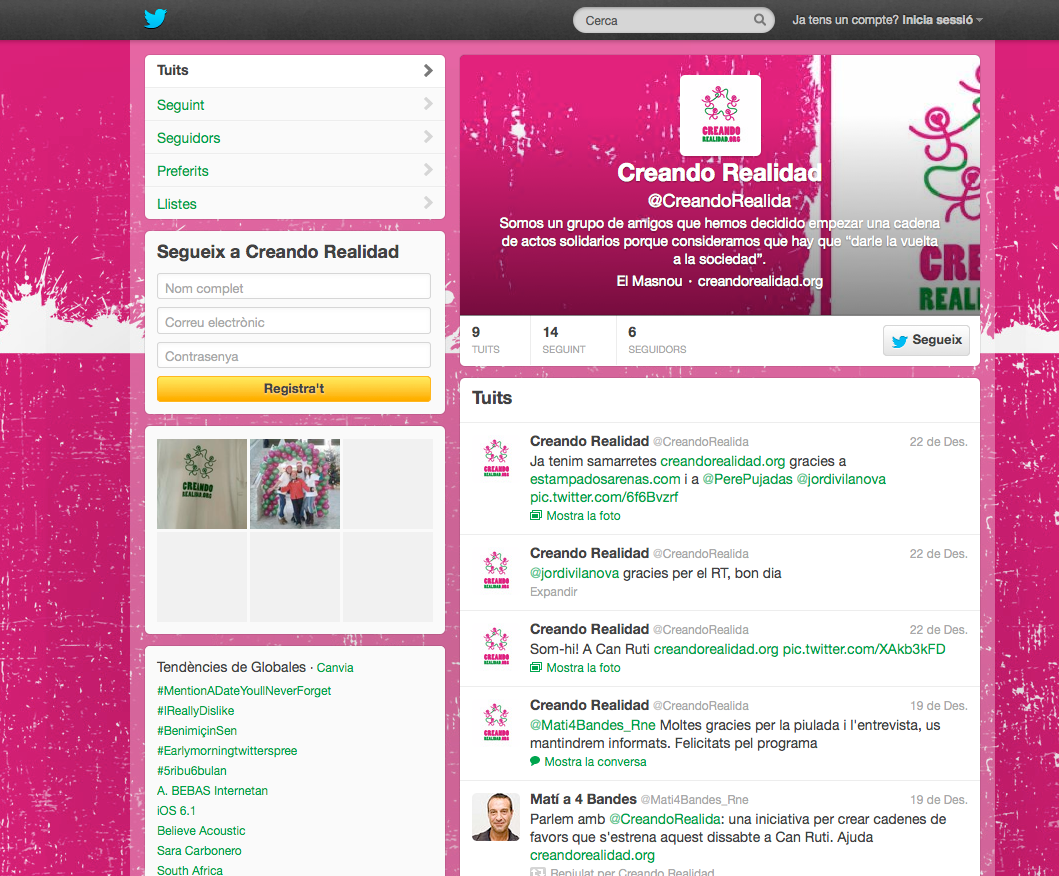Open estampadosarenas.com link
Image resolution: width=1059 pixels, height=876 pixels.
[x=605, y=480]
